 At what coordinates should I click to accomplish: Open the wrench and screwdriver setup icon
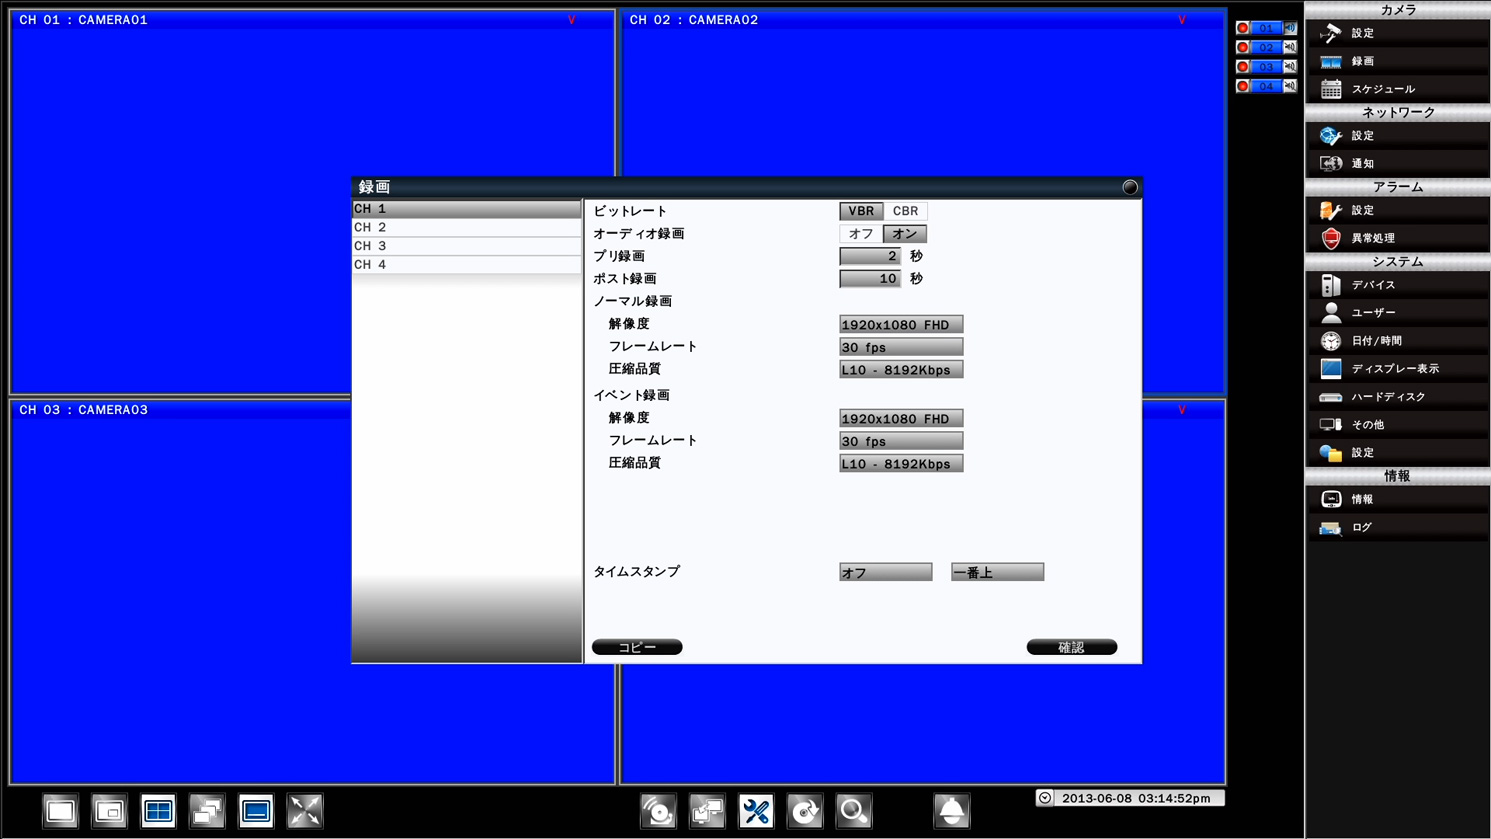pyautogui.click(x=756, y=811)
